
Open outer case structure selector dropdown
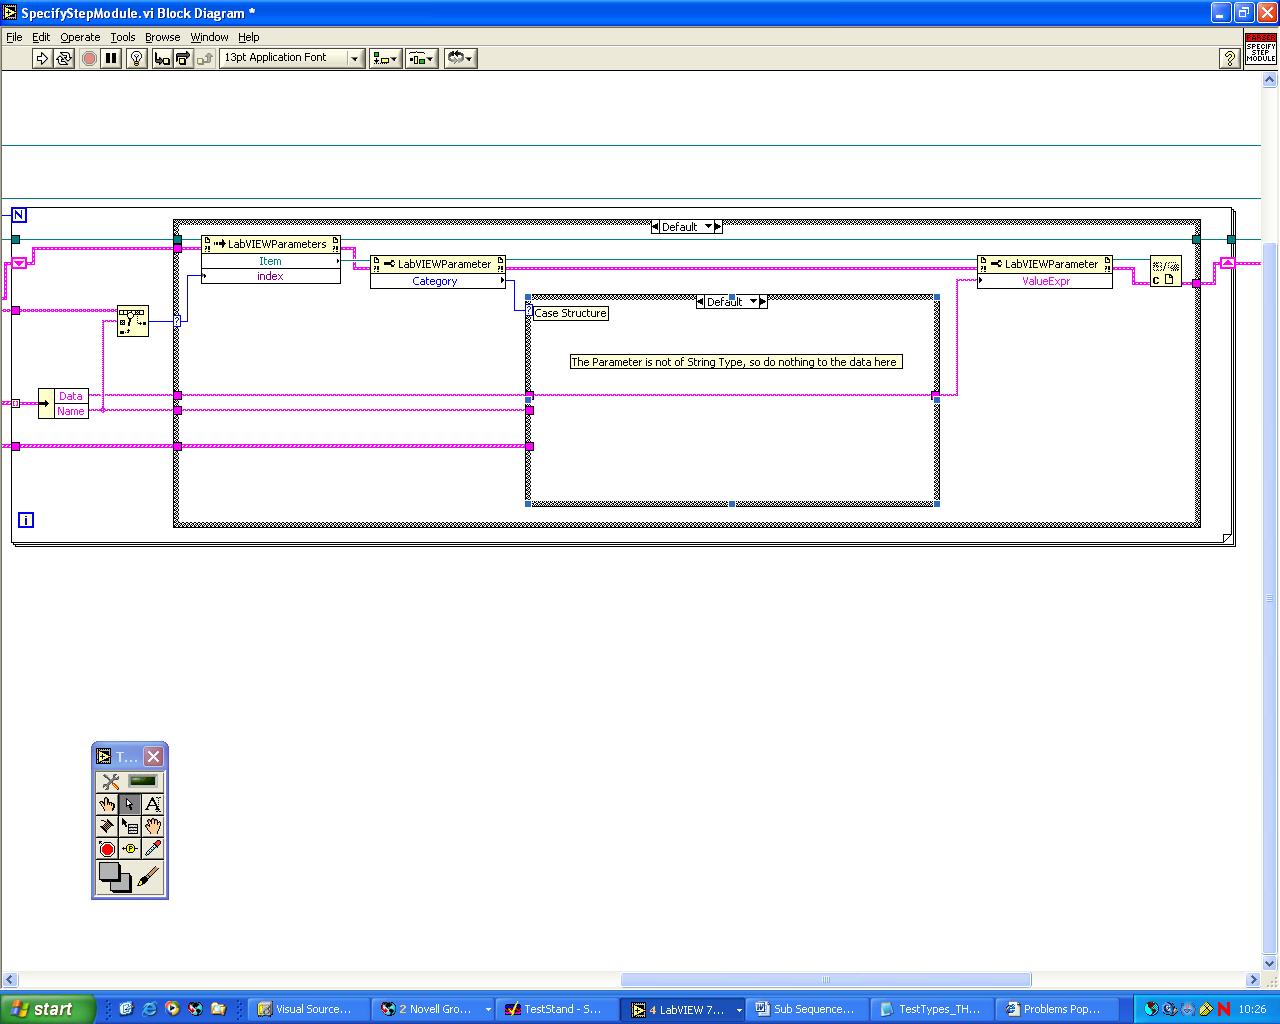pos(709,227)
